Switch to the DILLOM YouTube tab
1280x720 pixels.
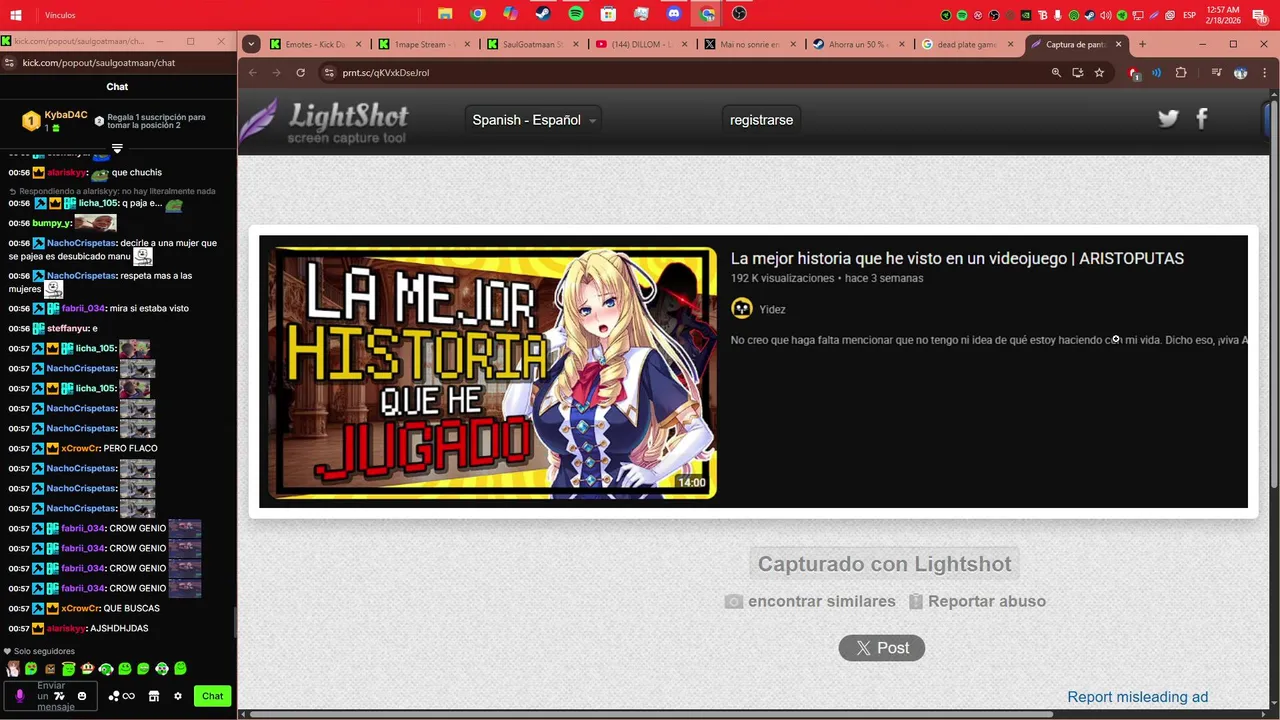tap(640, 44)
